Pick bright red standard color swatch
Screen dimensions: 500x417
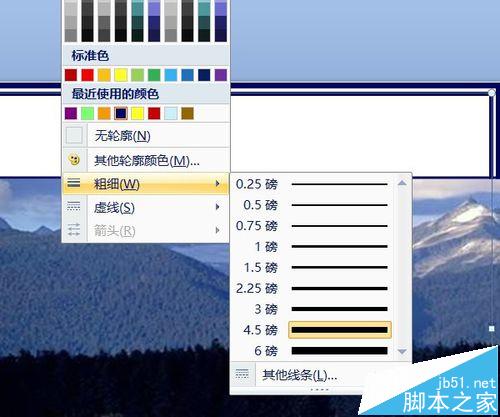click(x=88, y=75)
